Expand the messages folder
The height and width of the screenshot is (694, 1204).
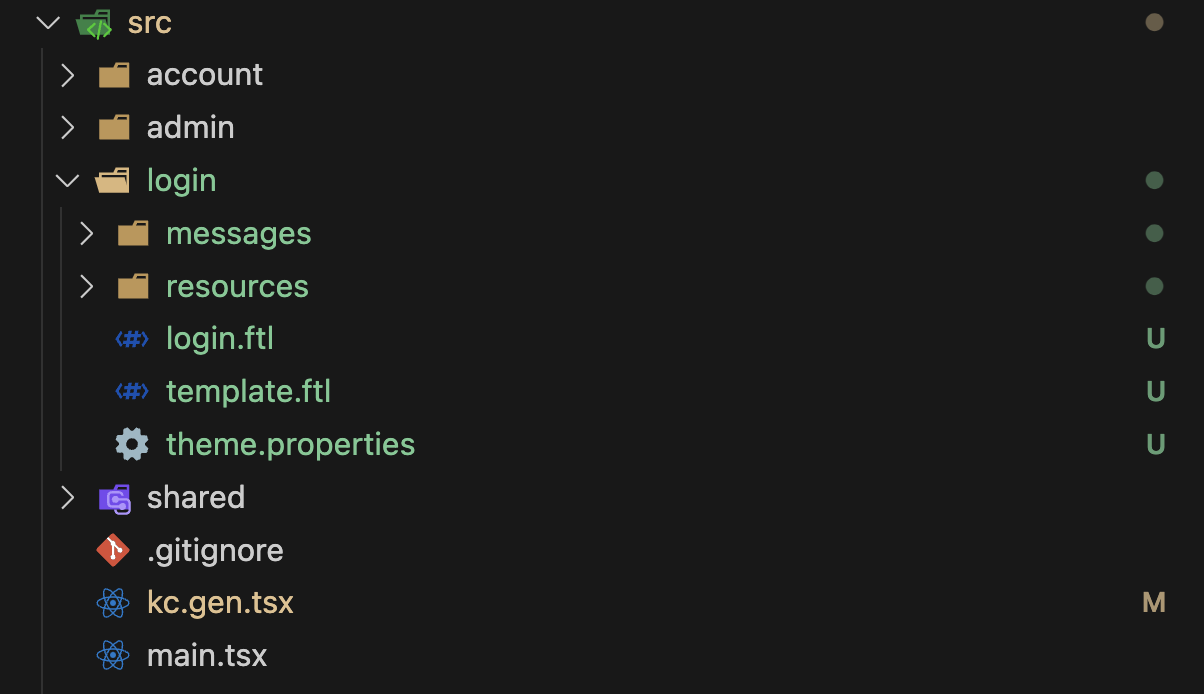[x=86, y=233]
